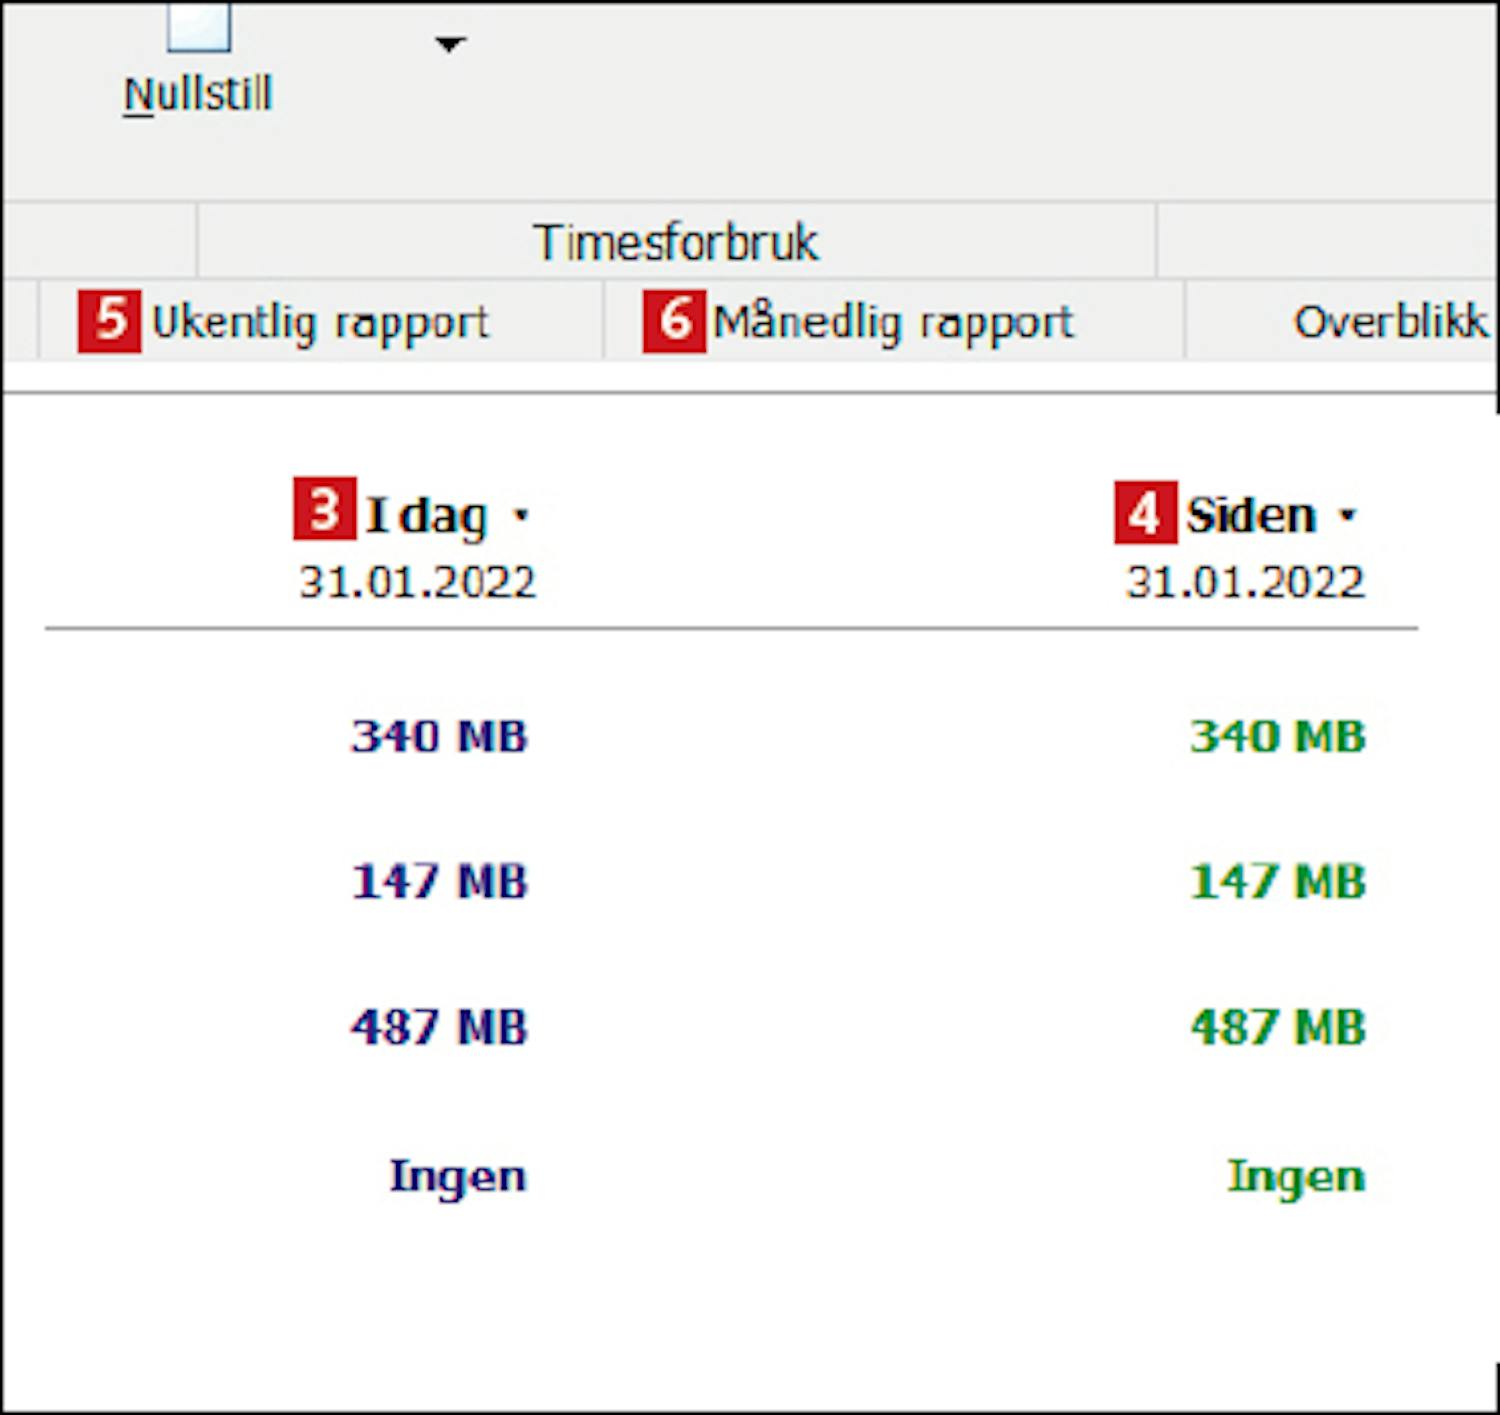
Task: Open the Ukentlig rapport tab
Action: tap(320, 322)
